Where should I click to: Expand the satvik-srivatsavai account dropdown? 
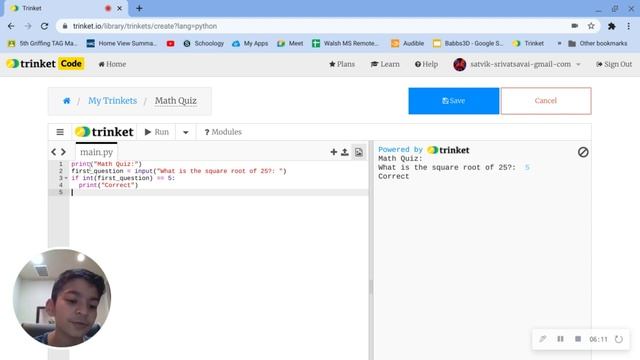(x=517, y=64)
